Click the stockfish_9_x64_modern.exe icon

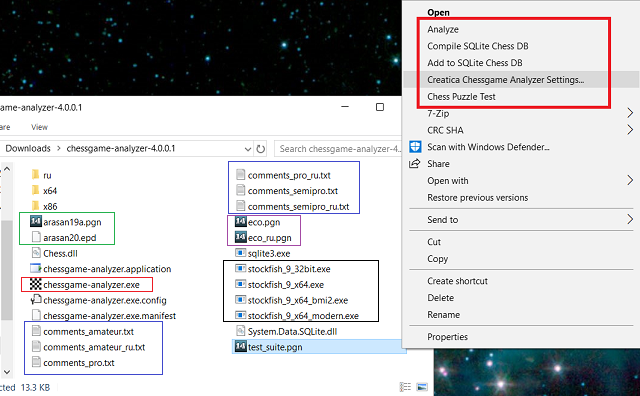241,315
